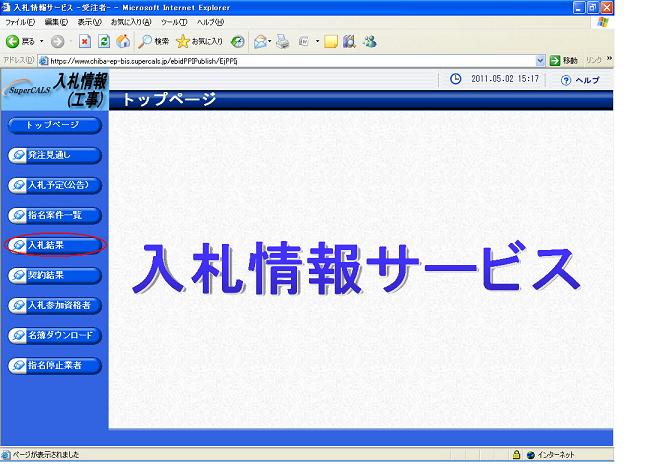
Task: Open the Search (検索) magnifier tool
Action: tap(153, 41)
